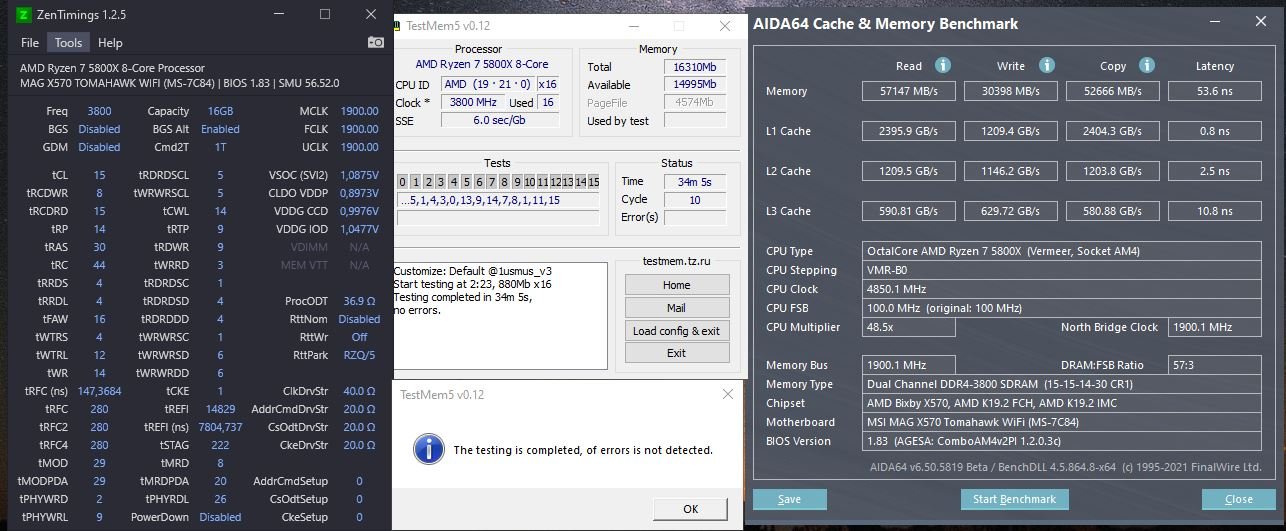Click the Available 14995Mb field

click(695, 85)
